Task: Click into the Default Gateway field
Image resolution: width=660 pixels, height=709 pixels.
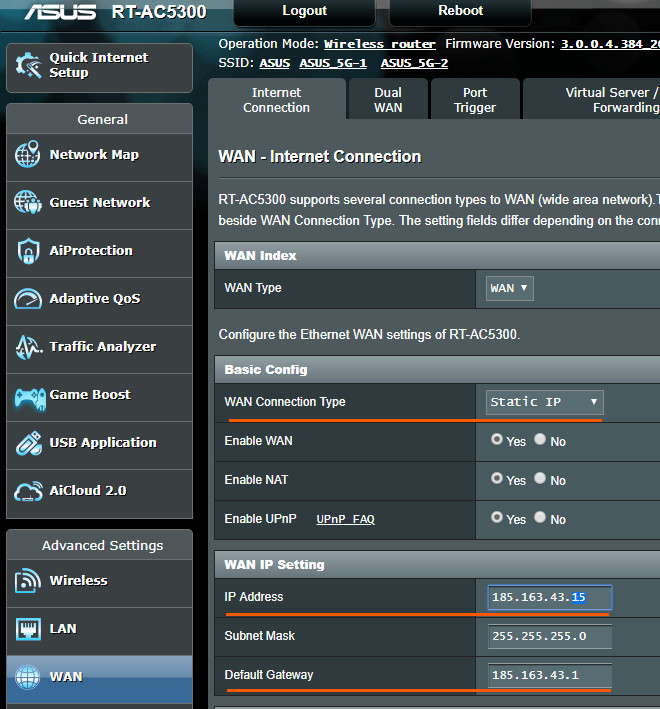Action: pos(549,675)
